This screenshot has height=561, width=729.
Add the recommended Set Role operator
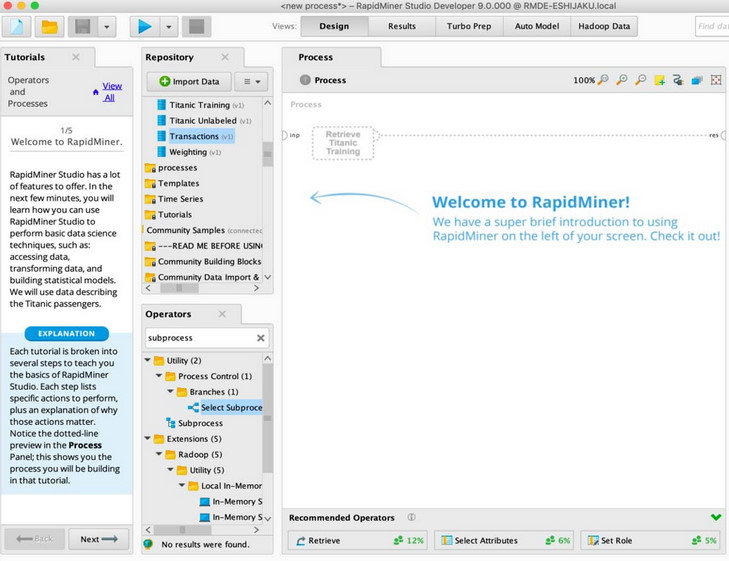(x=650, y=541)
